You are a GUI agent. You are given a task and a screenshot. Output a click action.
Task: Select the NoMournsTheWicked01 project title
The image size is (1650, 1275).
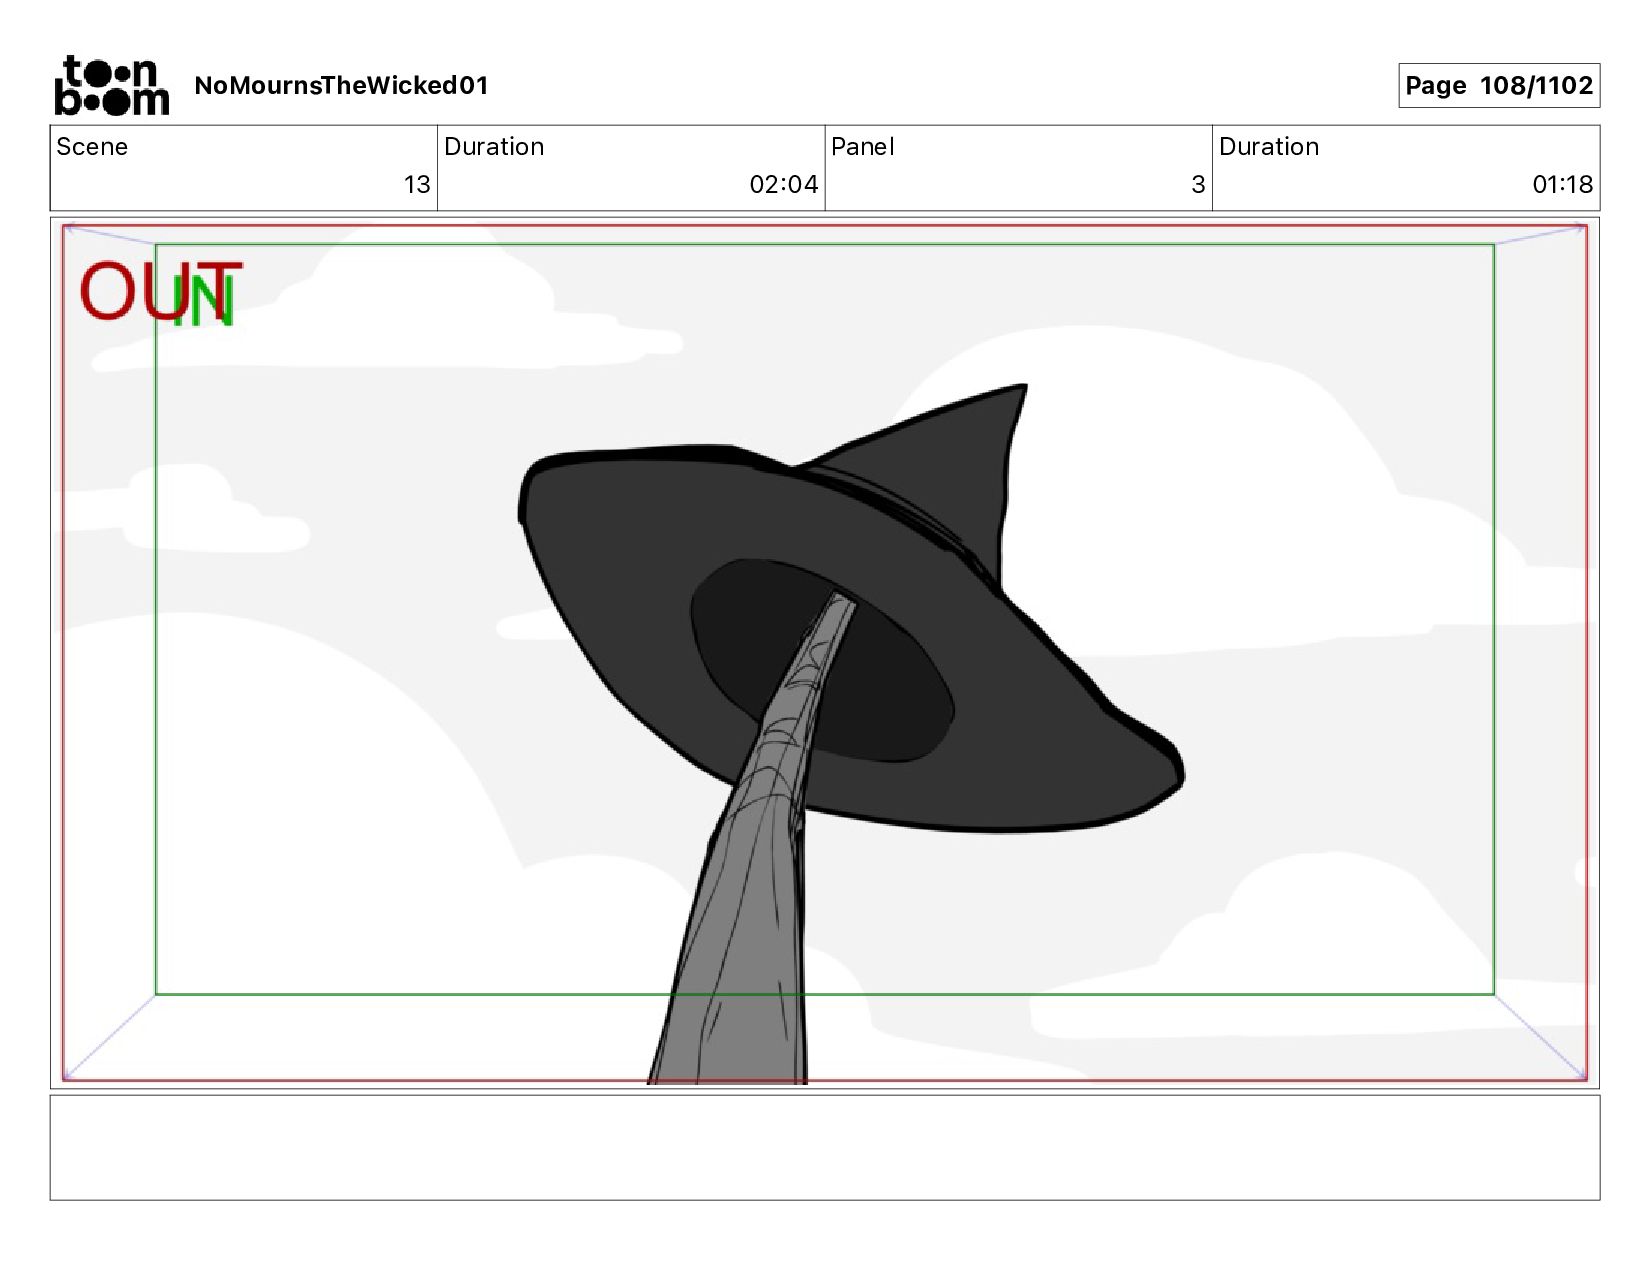coord(341,86)
